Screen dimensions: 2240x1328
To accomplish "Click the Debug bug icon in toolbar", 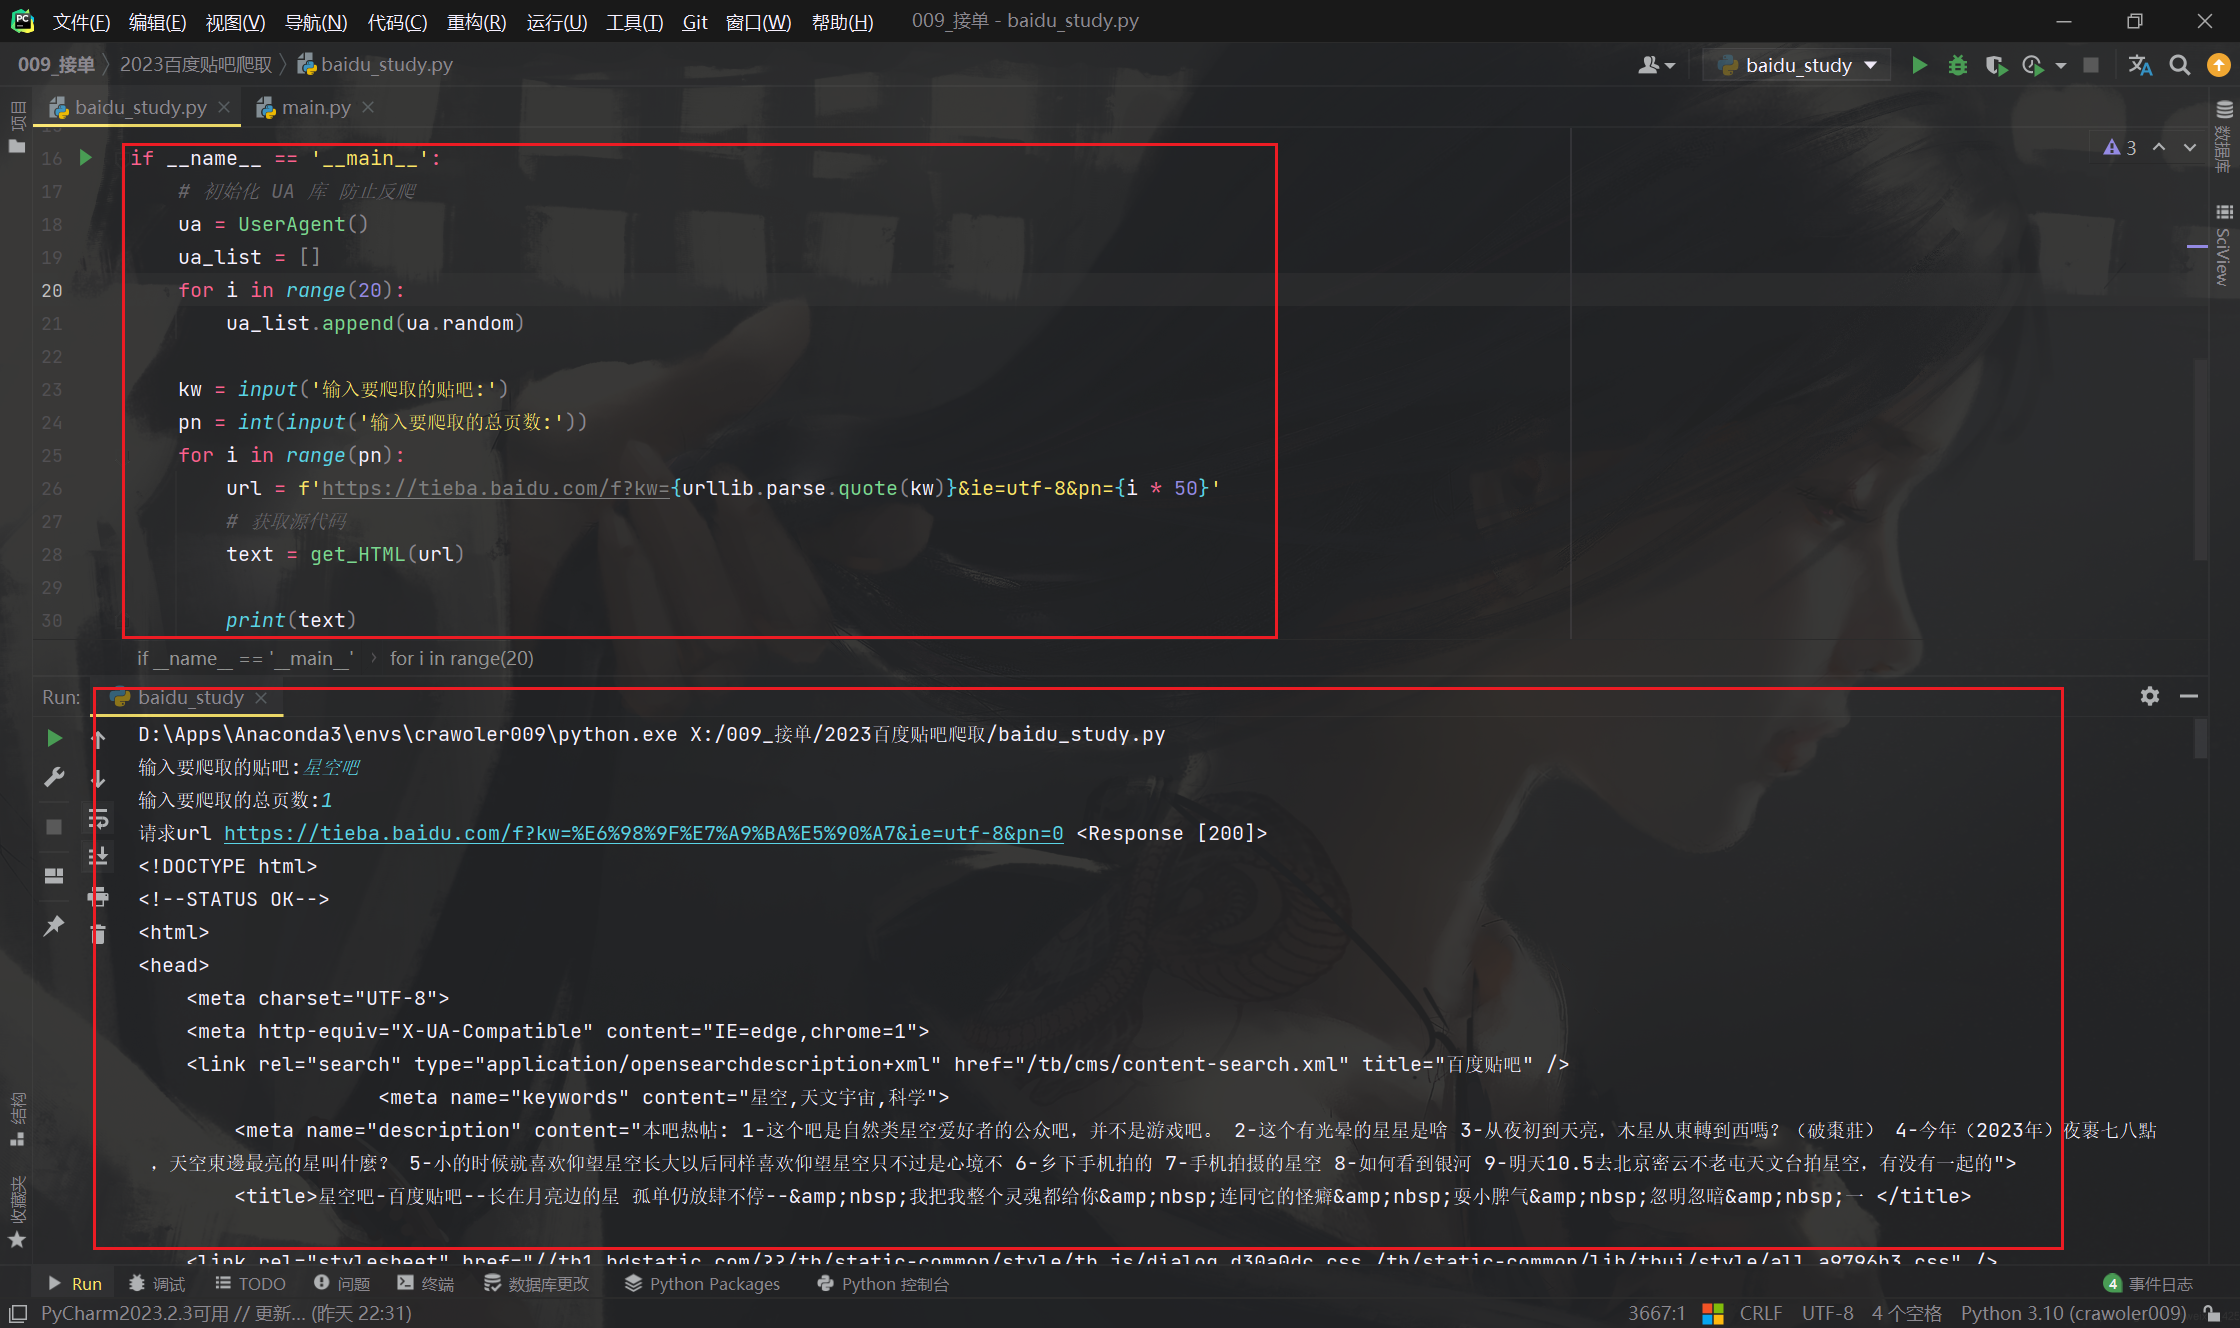I will click(1957, 65).
